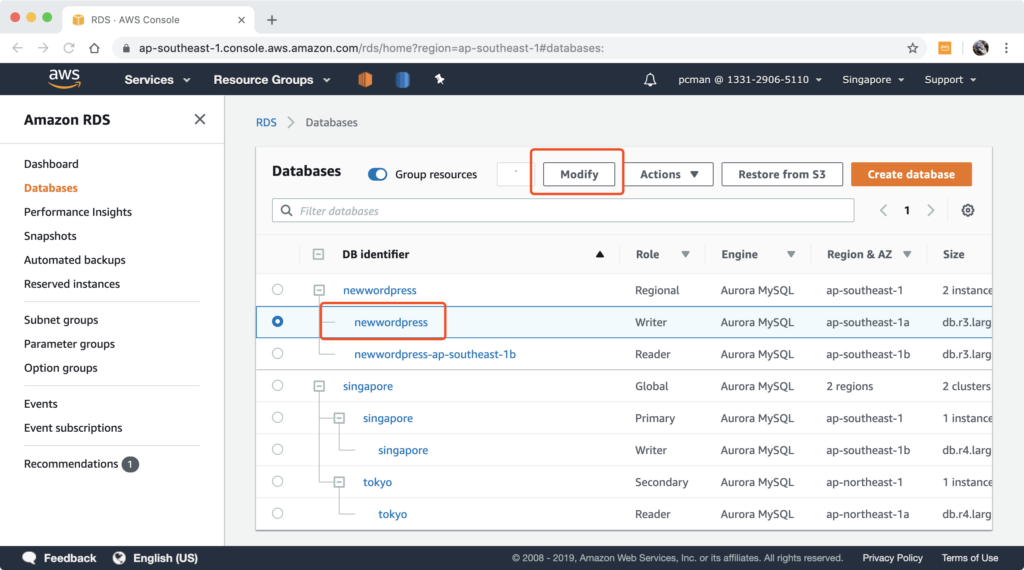Select the newwordpress Regional cluster radio
The image size is (1024, 570).
[278, 289]
